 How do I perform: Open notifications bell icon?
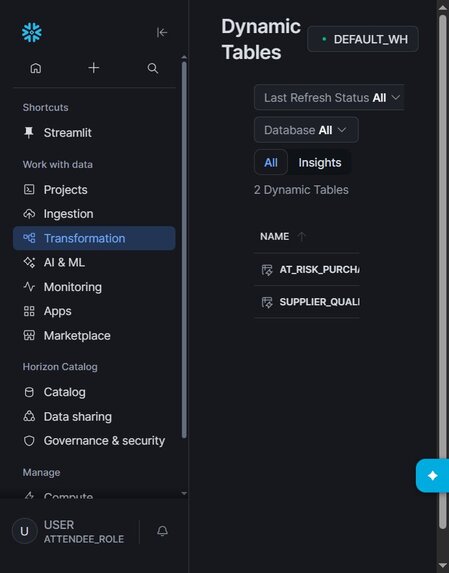[x=163, y=531]
